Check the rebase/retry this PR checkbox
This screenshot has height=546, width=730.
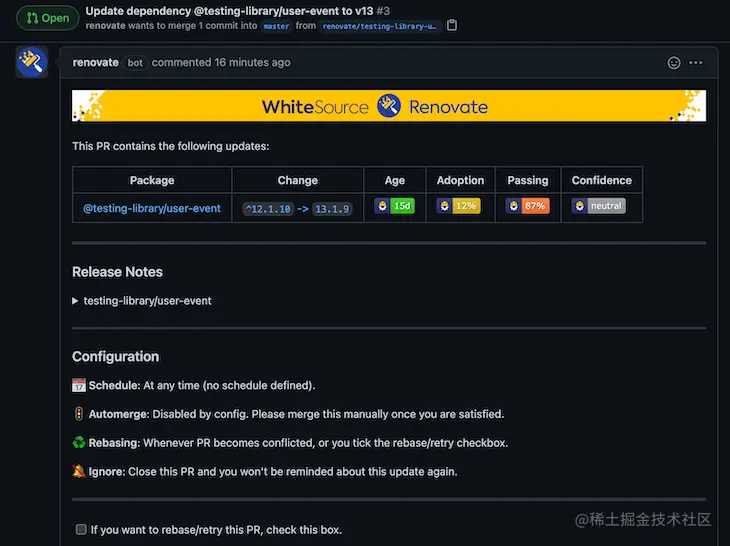[81, 529]
